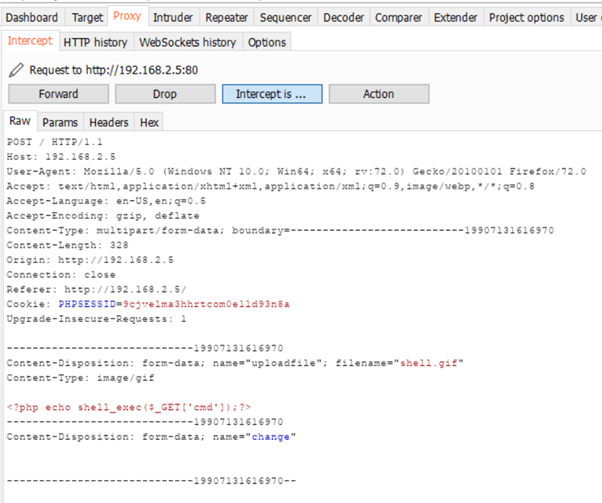Click the 'POST / HTTP/1.1' request line

[x=55, y=142]
